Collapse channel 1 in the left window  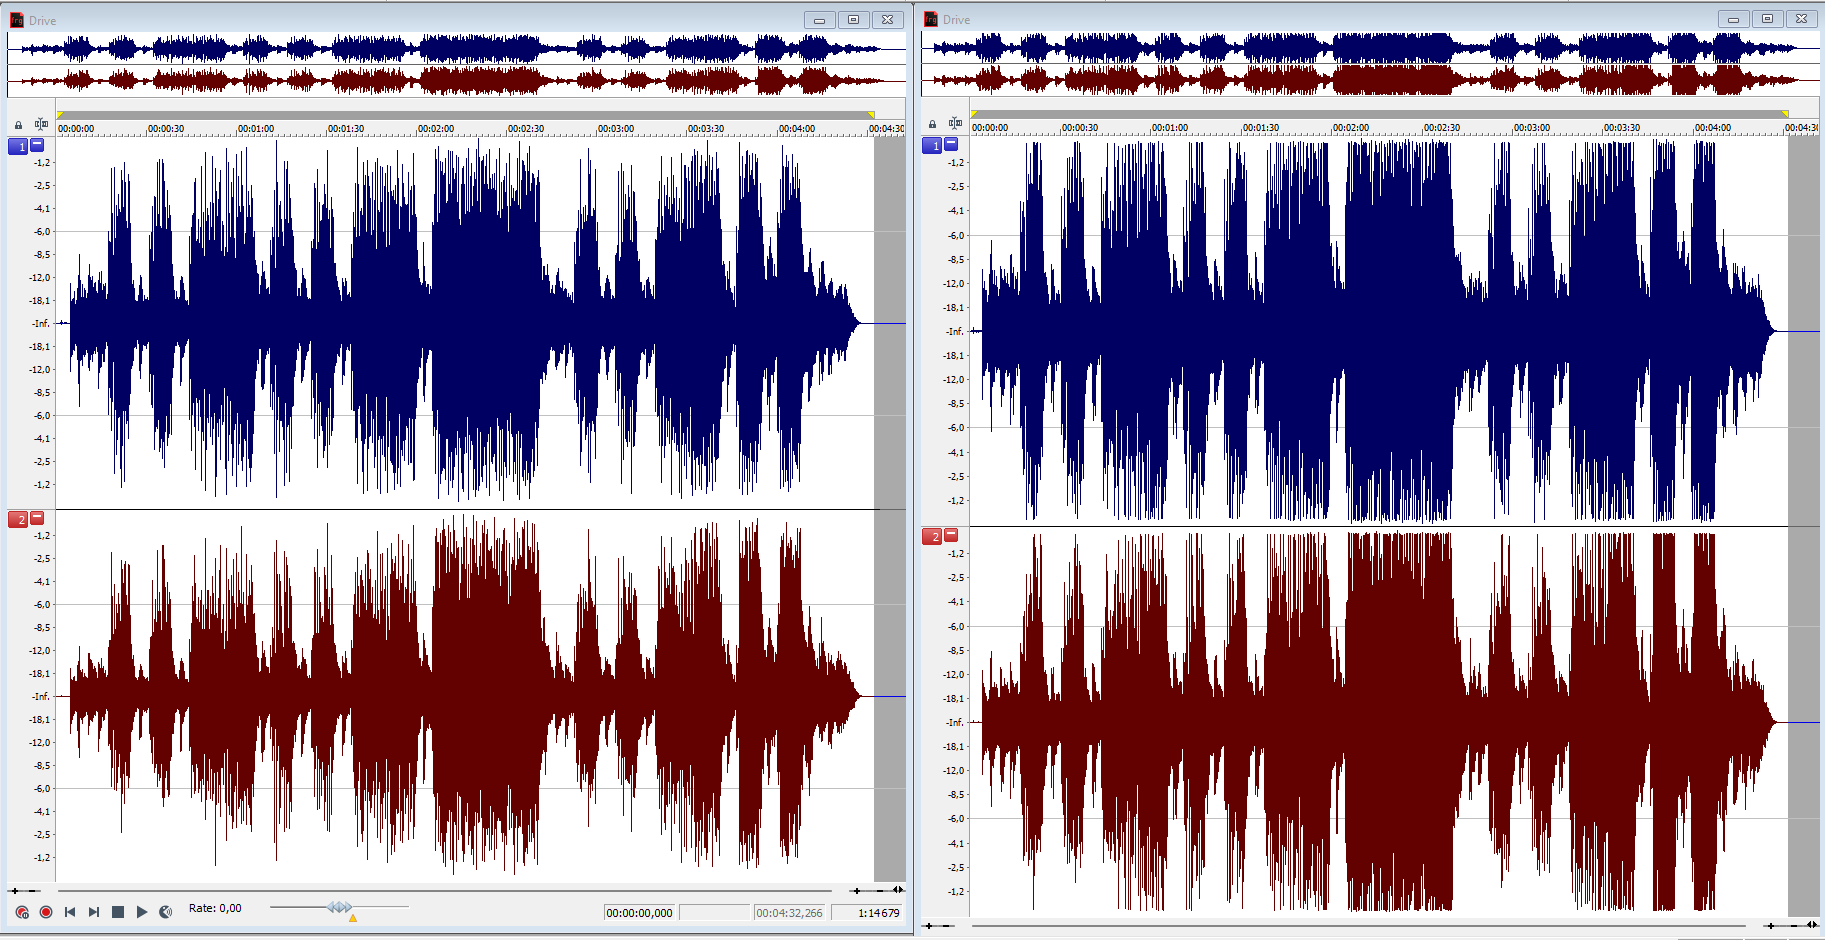(x=37, y=145)
